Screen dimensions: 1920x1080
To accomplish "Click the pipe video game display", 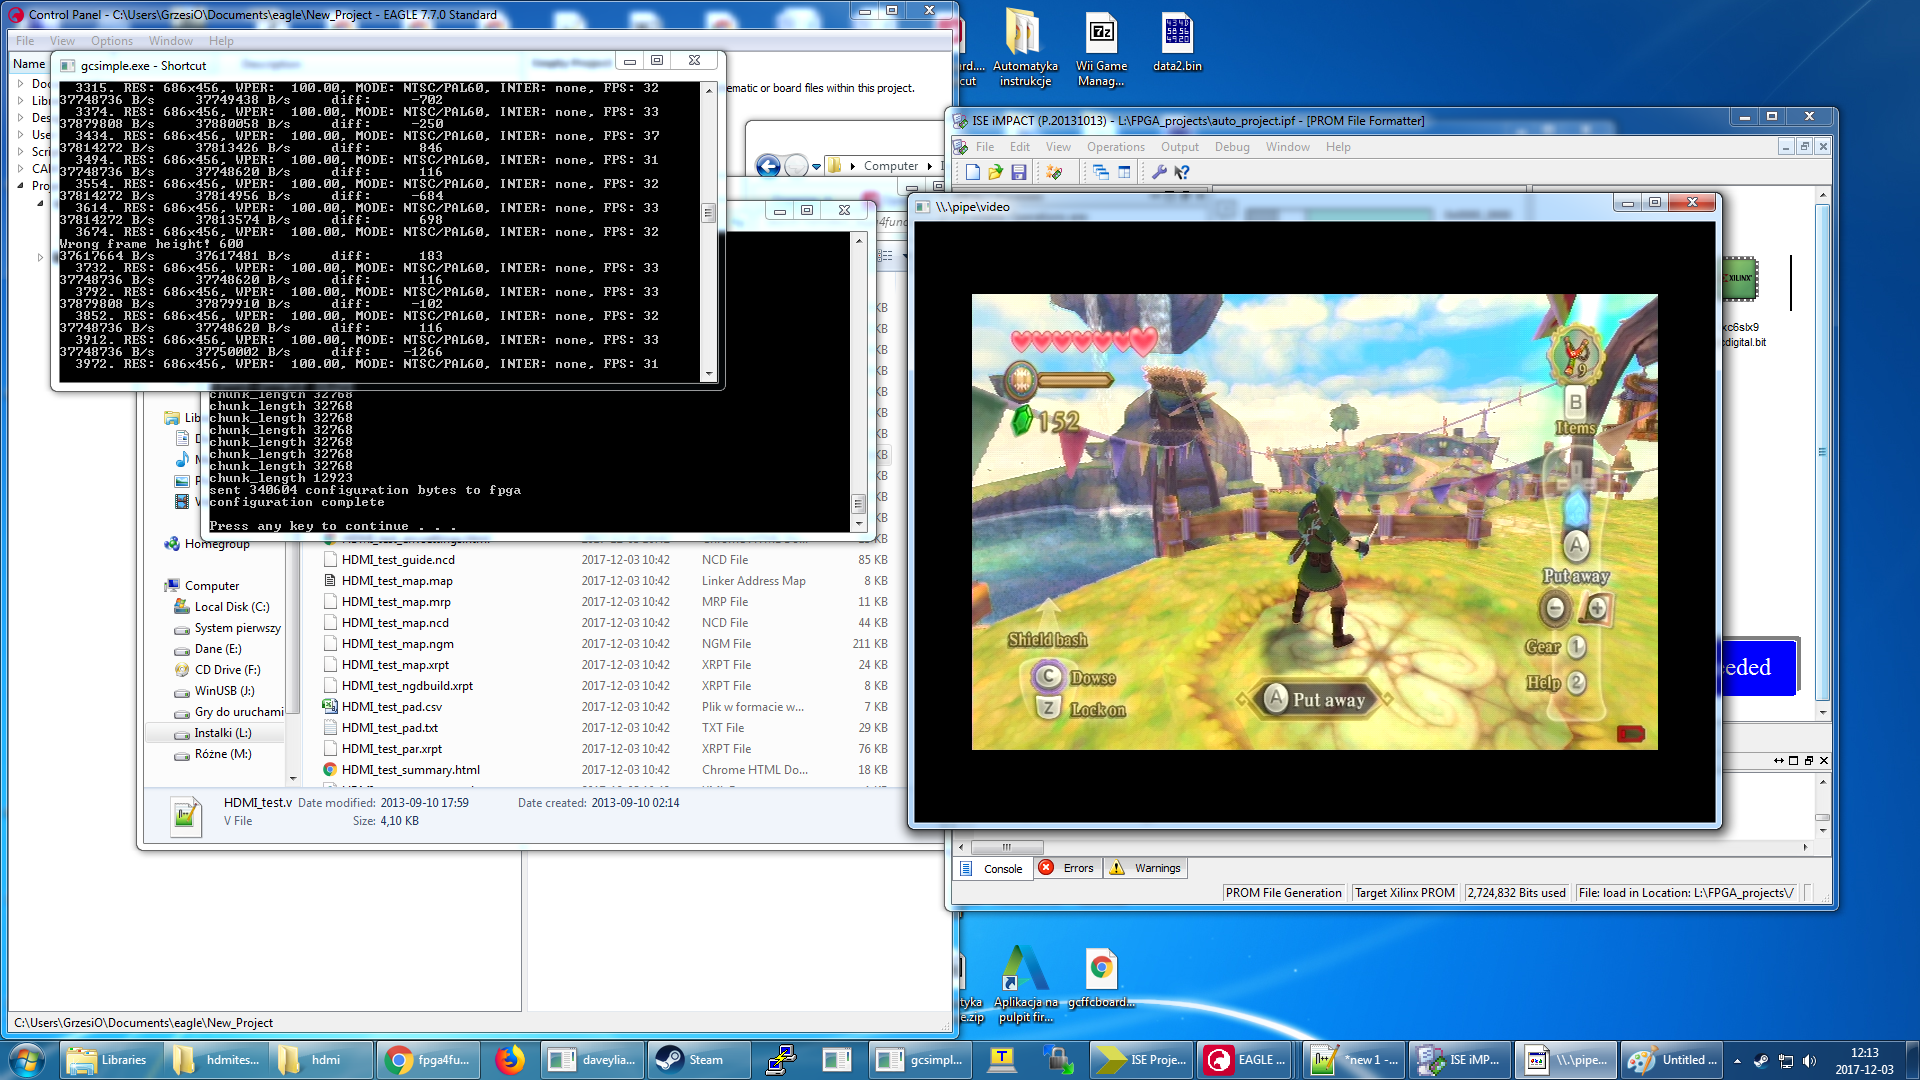I will [1314, 521].
